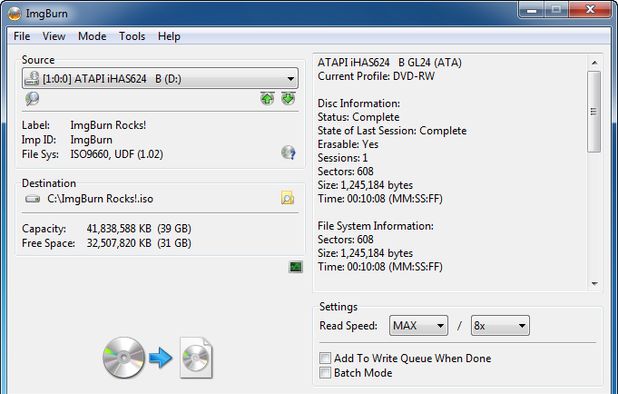Load the drive tray with down arrow
Image resolution: width=618 pixels, height=394 pixels.
click(288, 98)
